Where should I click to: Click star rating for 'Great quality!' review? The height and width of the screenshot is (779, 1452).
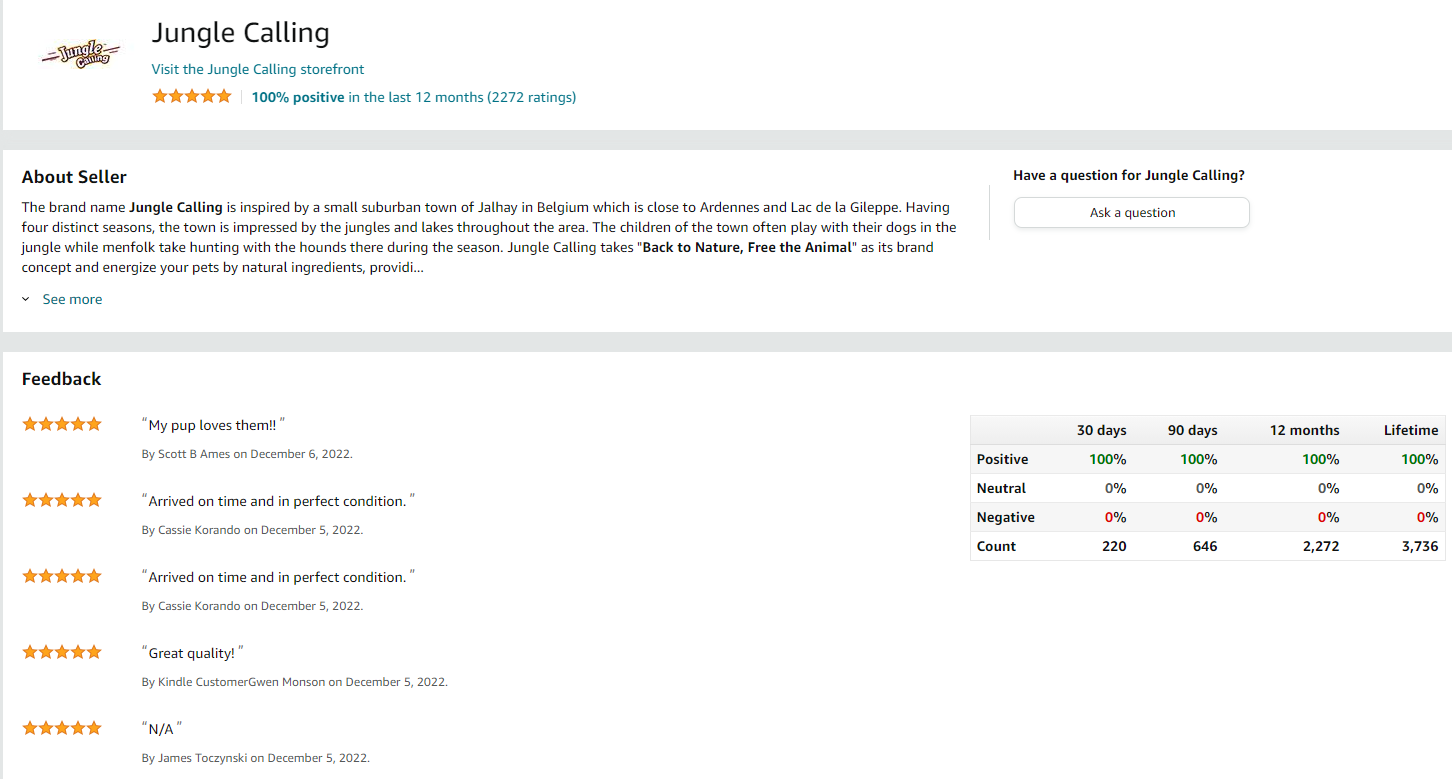(62, 652)
